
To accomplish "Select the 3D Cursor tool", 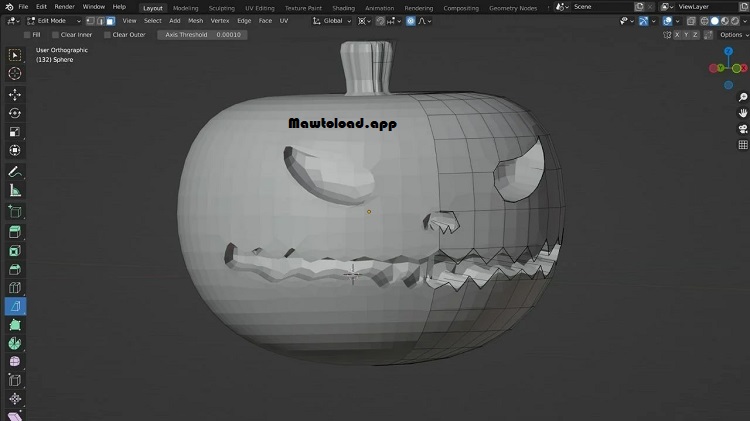I will (x=15, y=73).
